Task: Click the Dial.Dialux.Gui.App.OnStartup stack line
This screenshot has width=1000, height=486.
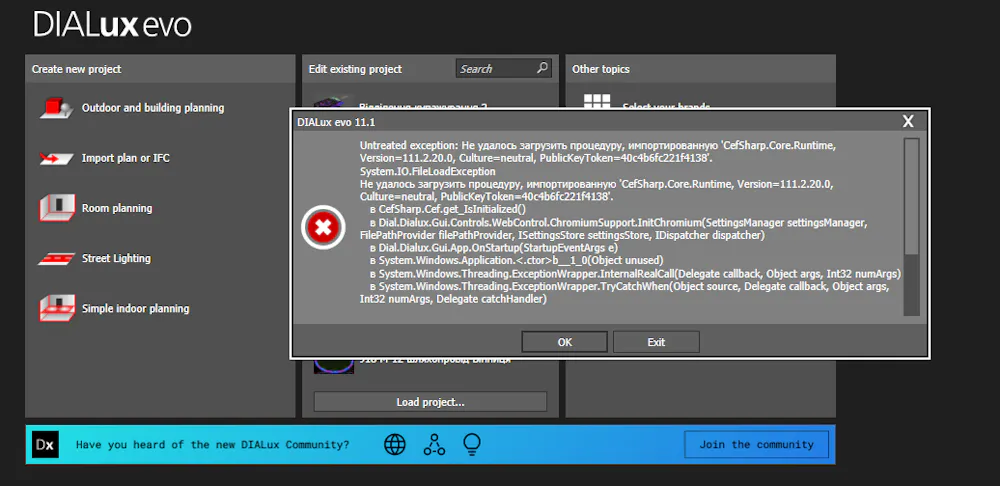Action: point(494,247)
